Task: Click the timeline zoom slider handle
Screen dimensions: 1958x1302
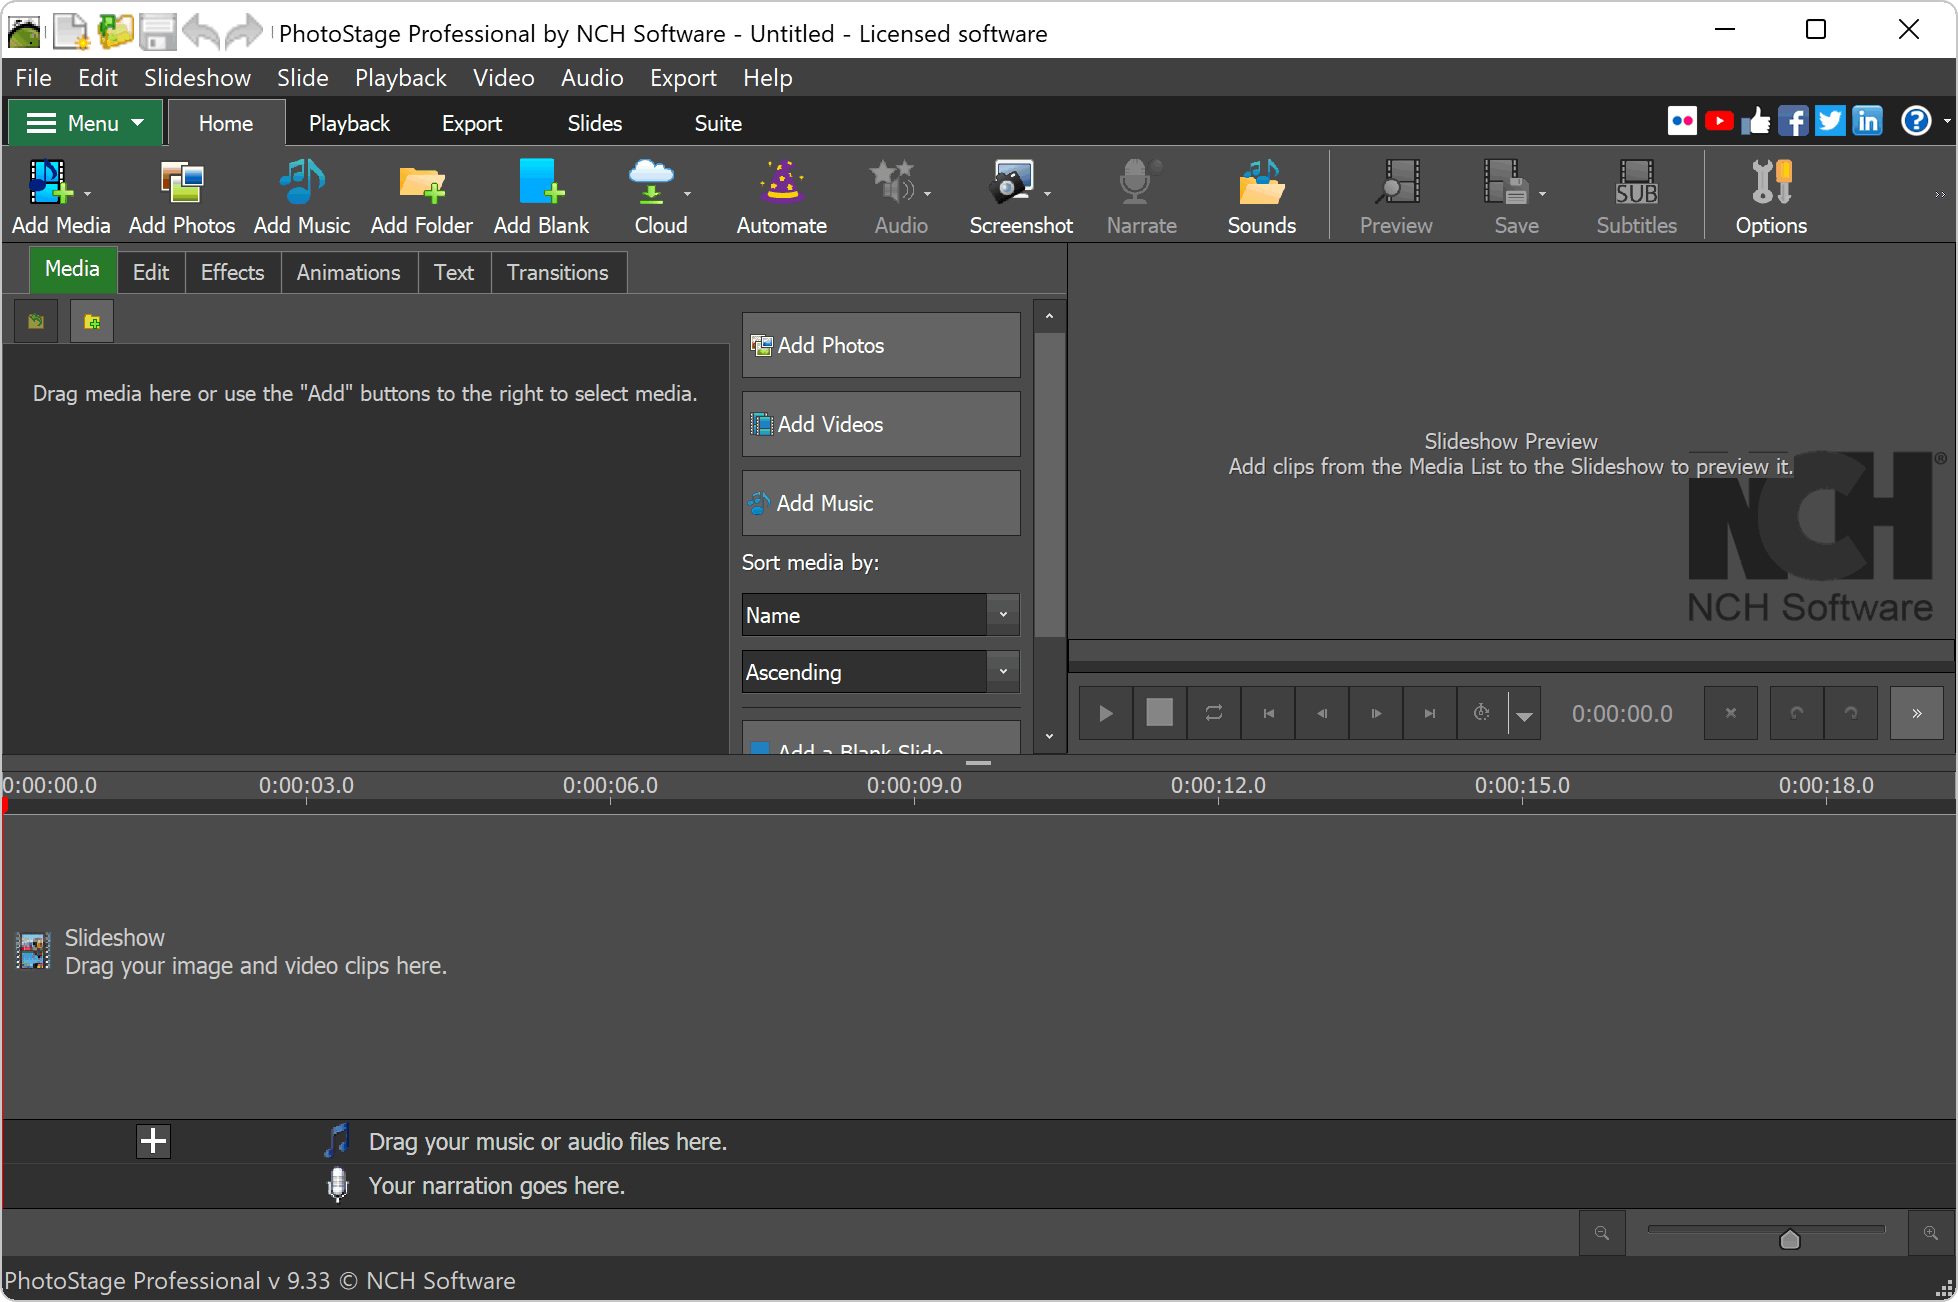Action: coord(1790,1239)
